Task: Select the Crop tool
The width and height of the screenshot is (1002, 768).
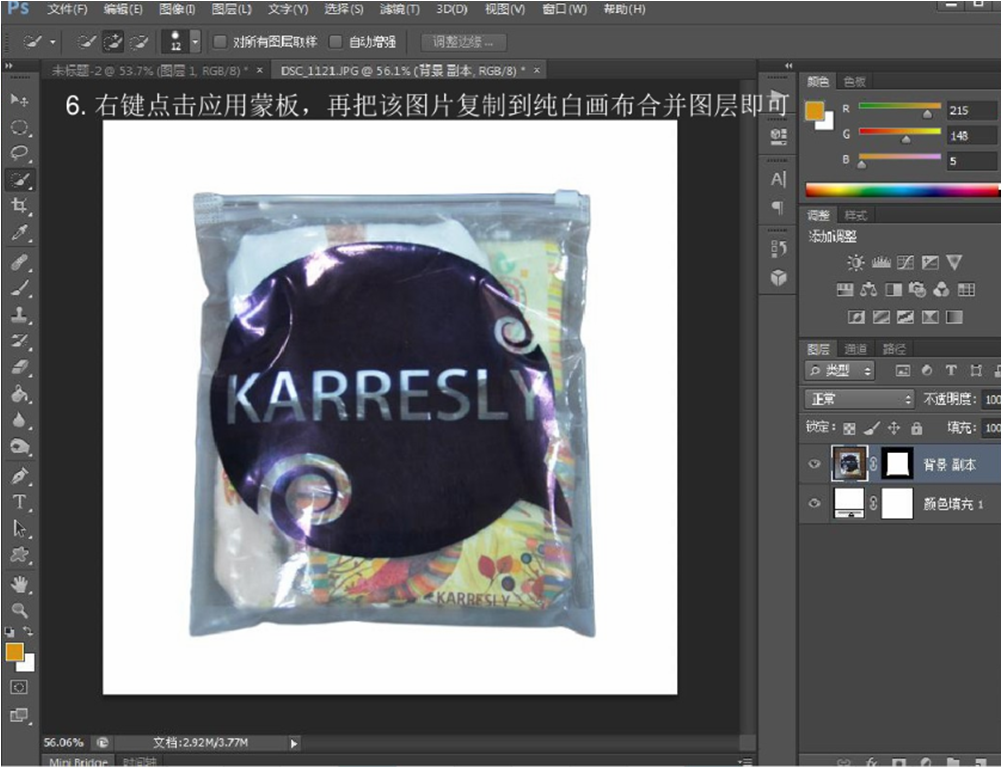Action: pyautogui.click(x=19, y=206)
